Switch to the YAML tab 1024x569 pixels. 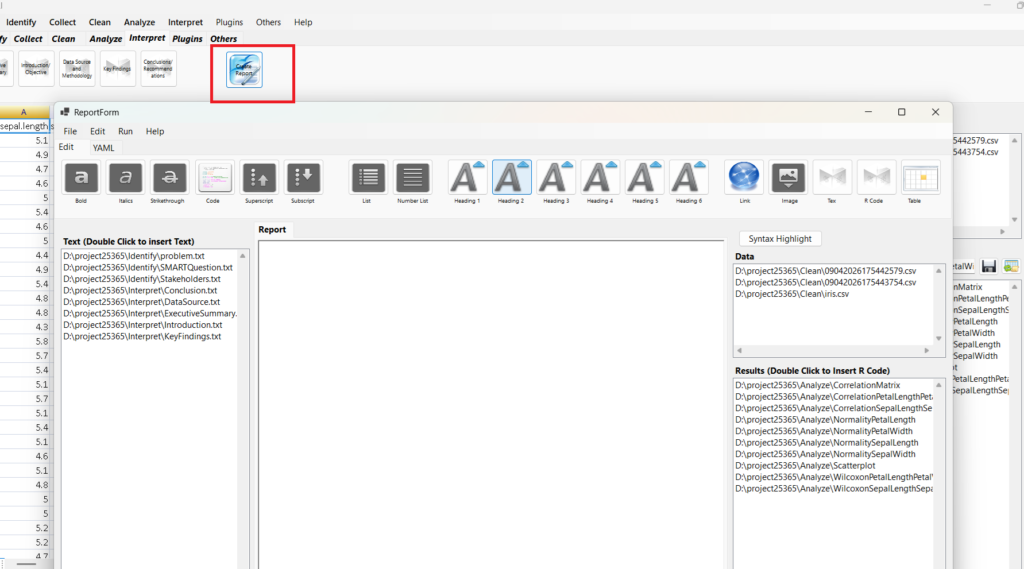coord(104,147)
